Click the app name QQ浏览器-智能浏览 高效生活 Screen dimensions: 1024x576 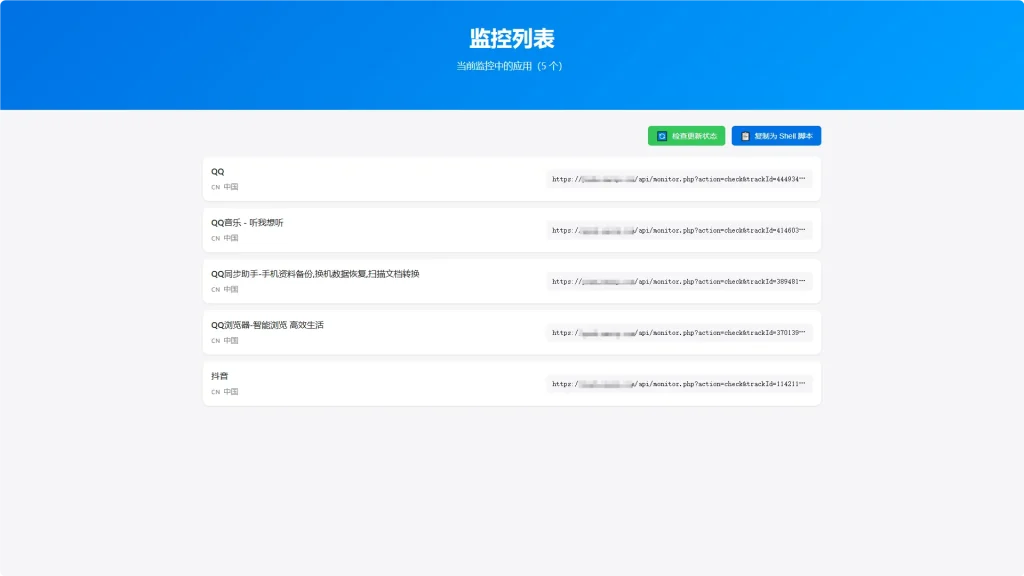pyautogui.click(x=267, y=325)
